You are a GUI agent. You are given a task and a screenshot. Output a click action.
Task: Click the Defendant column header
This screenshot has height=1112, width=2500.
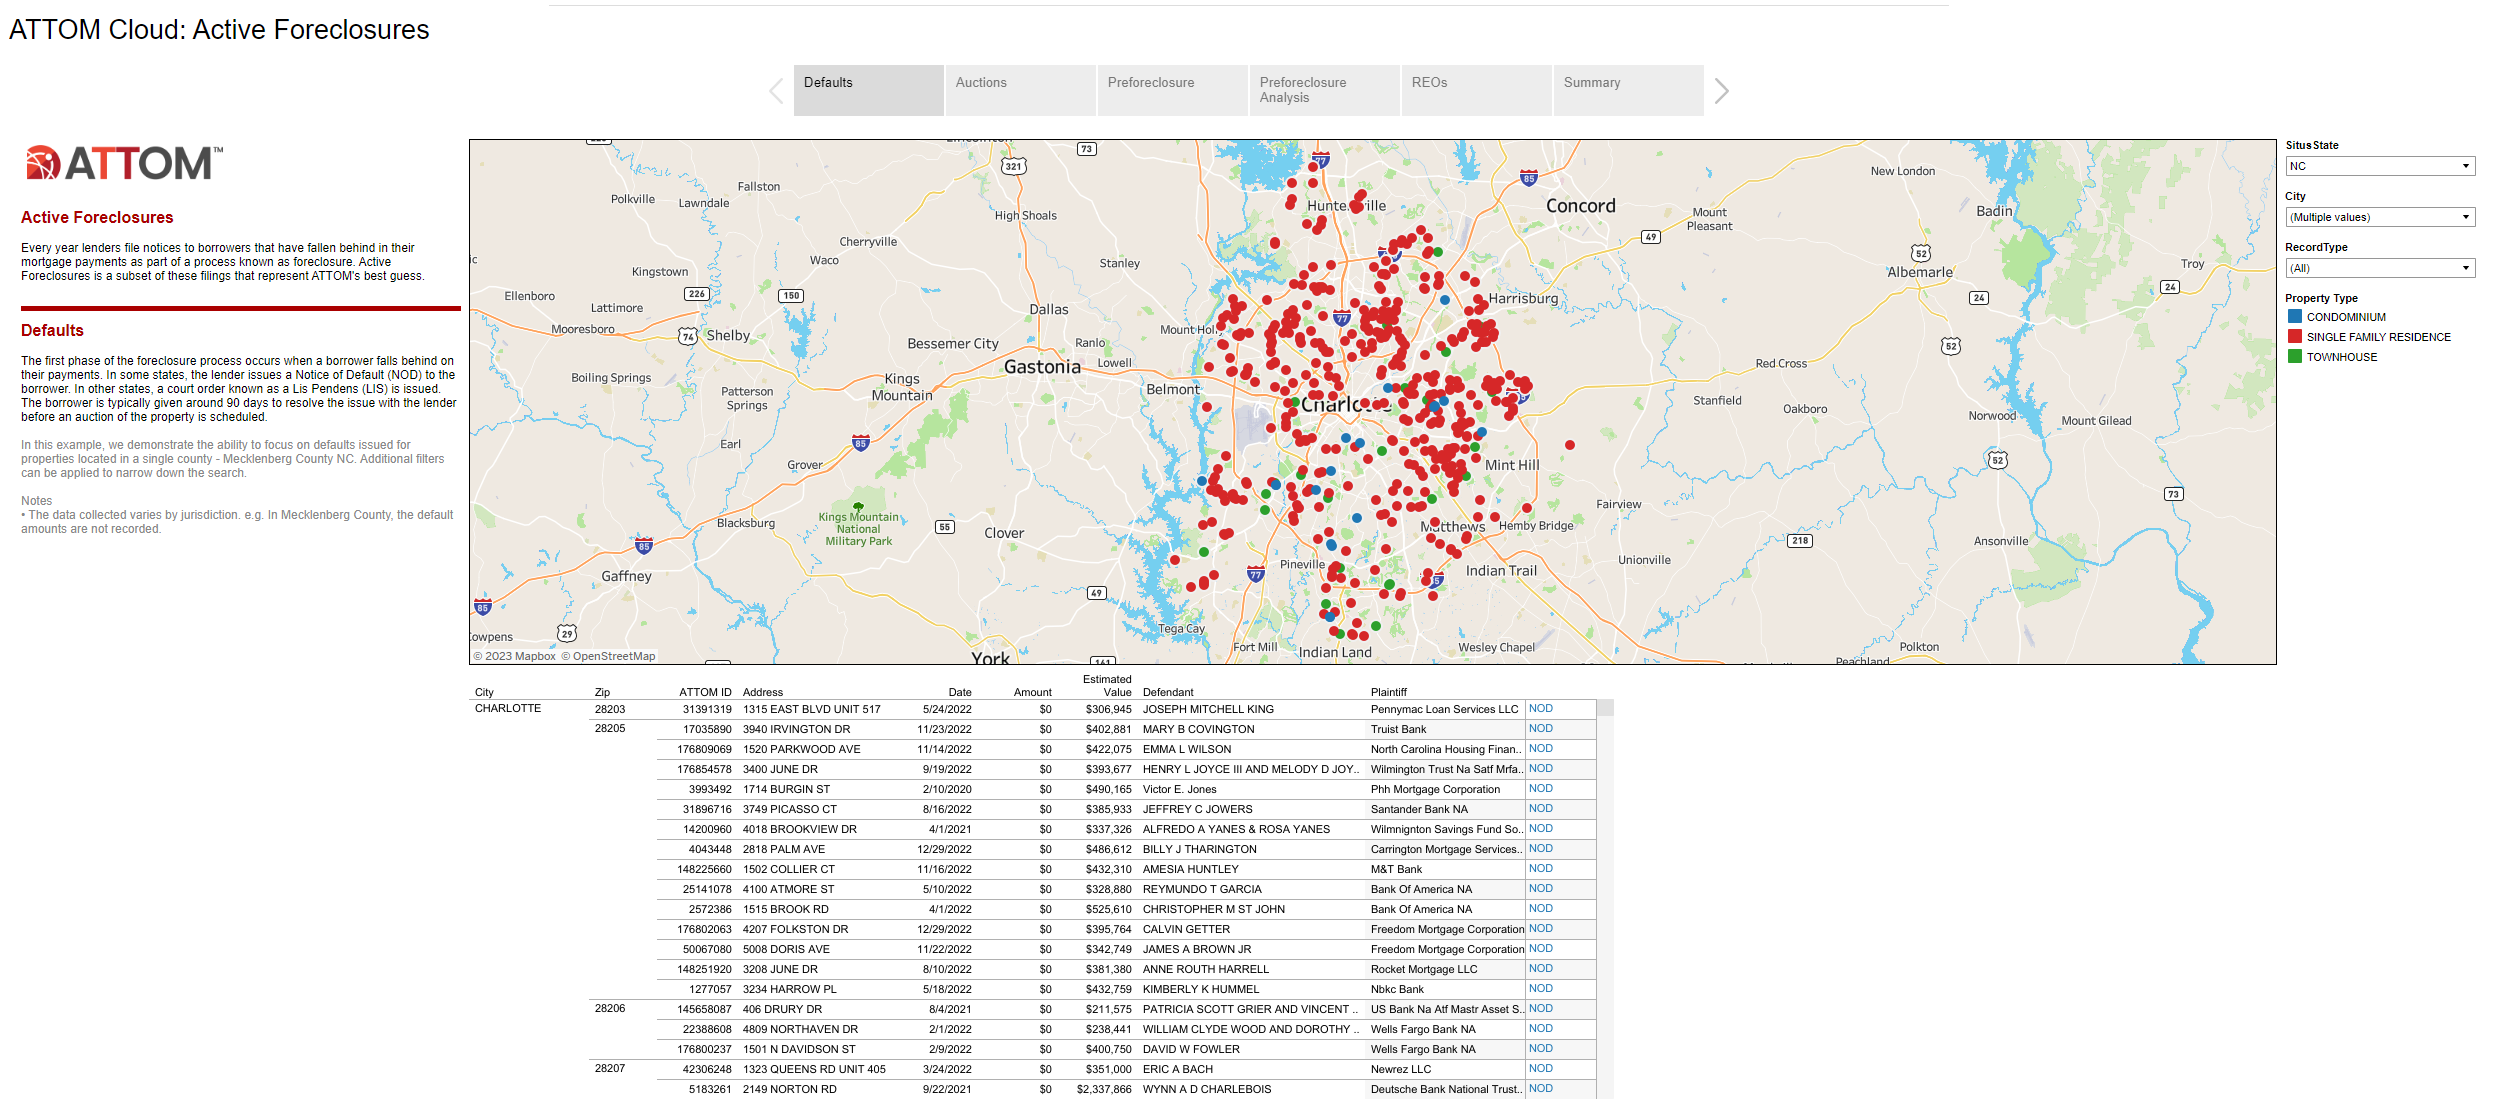1168,692
